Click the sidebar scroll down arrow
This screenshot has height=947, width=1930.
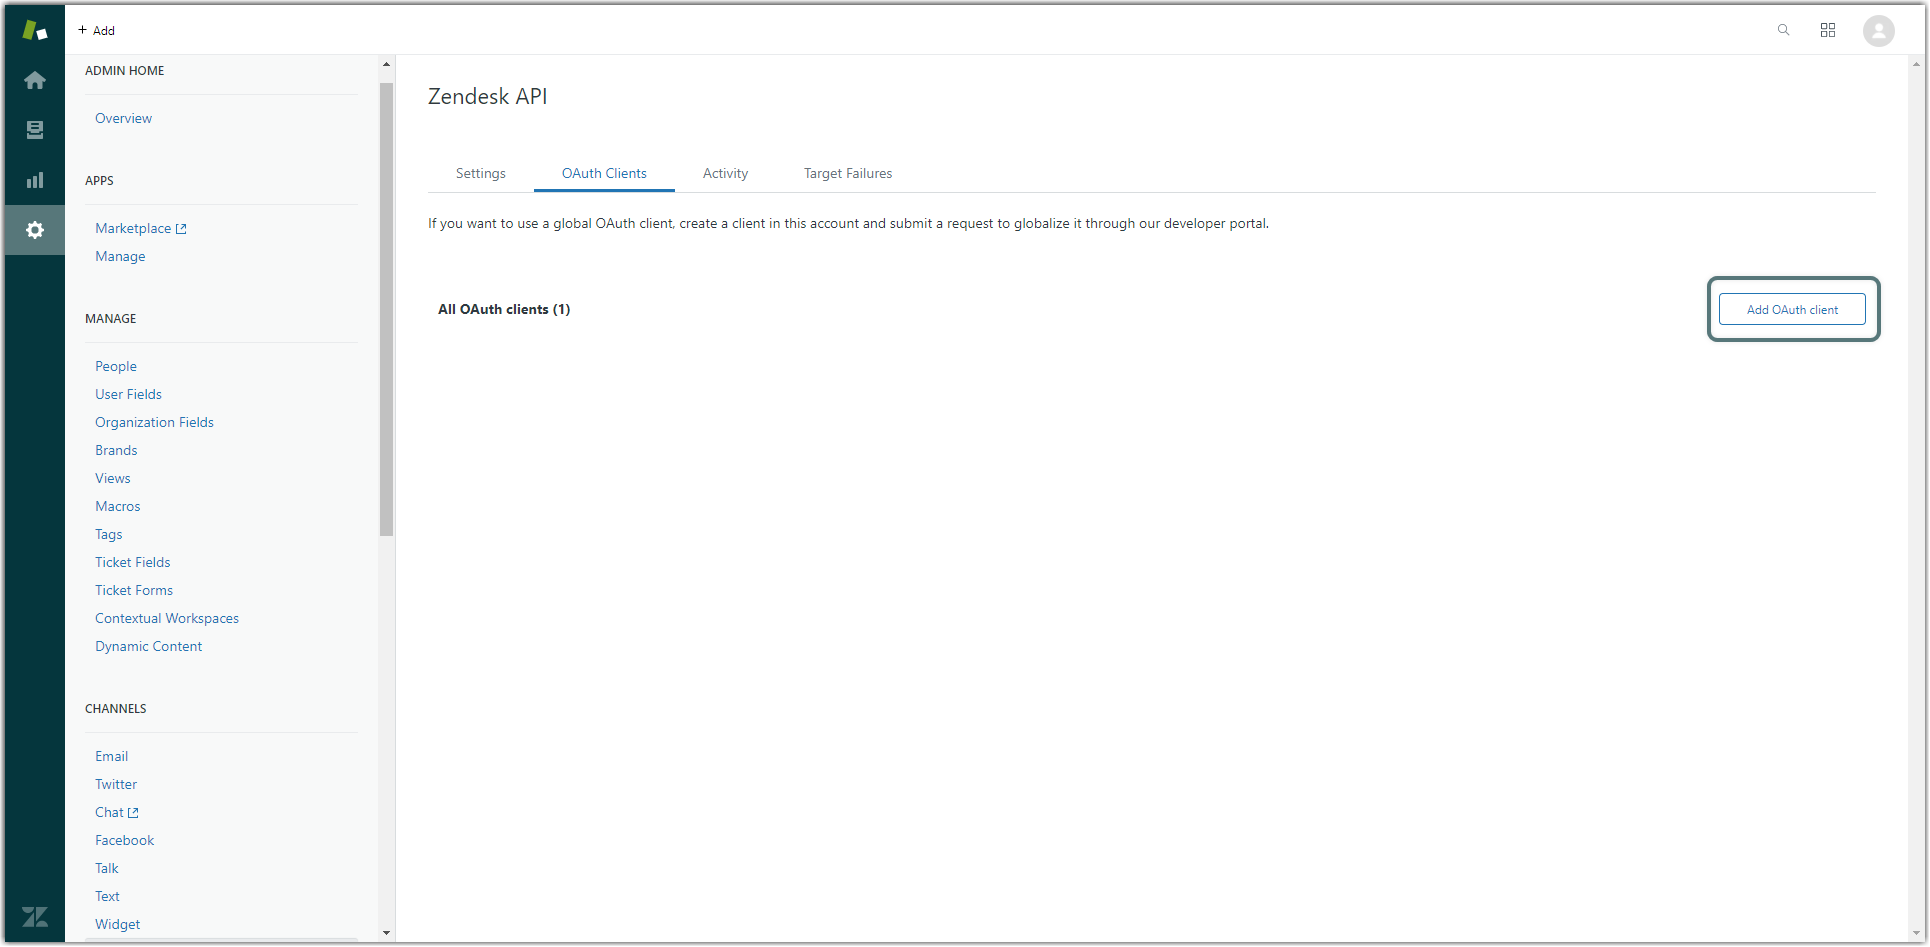coord(387,932)
